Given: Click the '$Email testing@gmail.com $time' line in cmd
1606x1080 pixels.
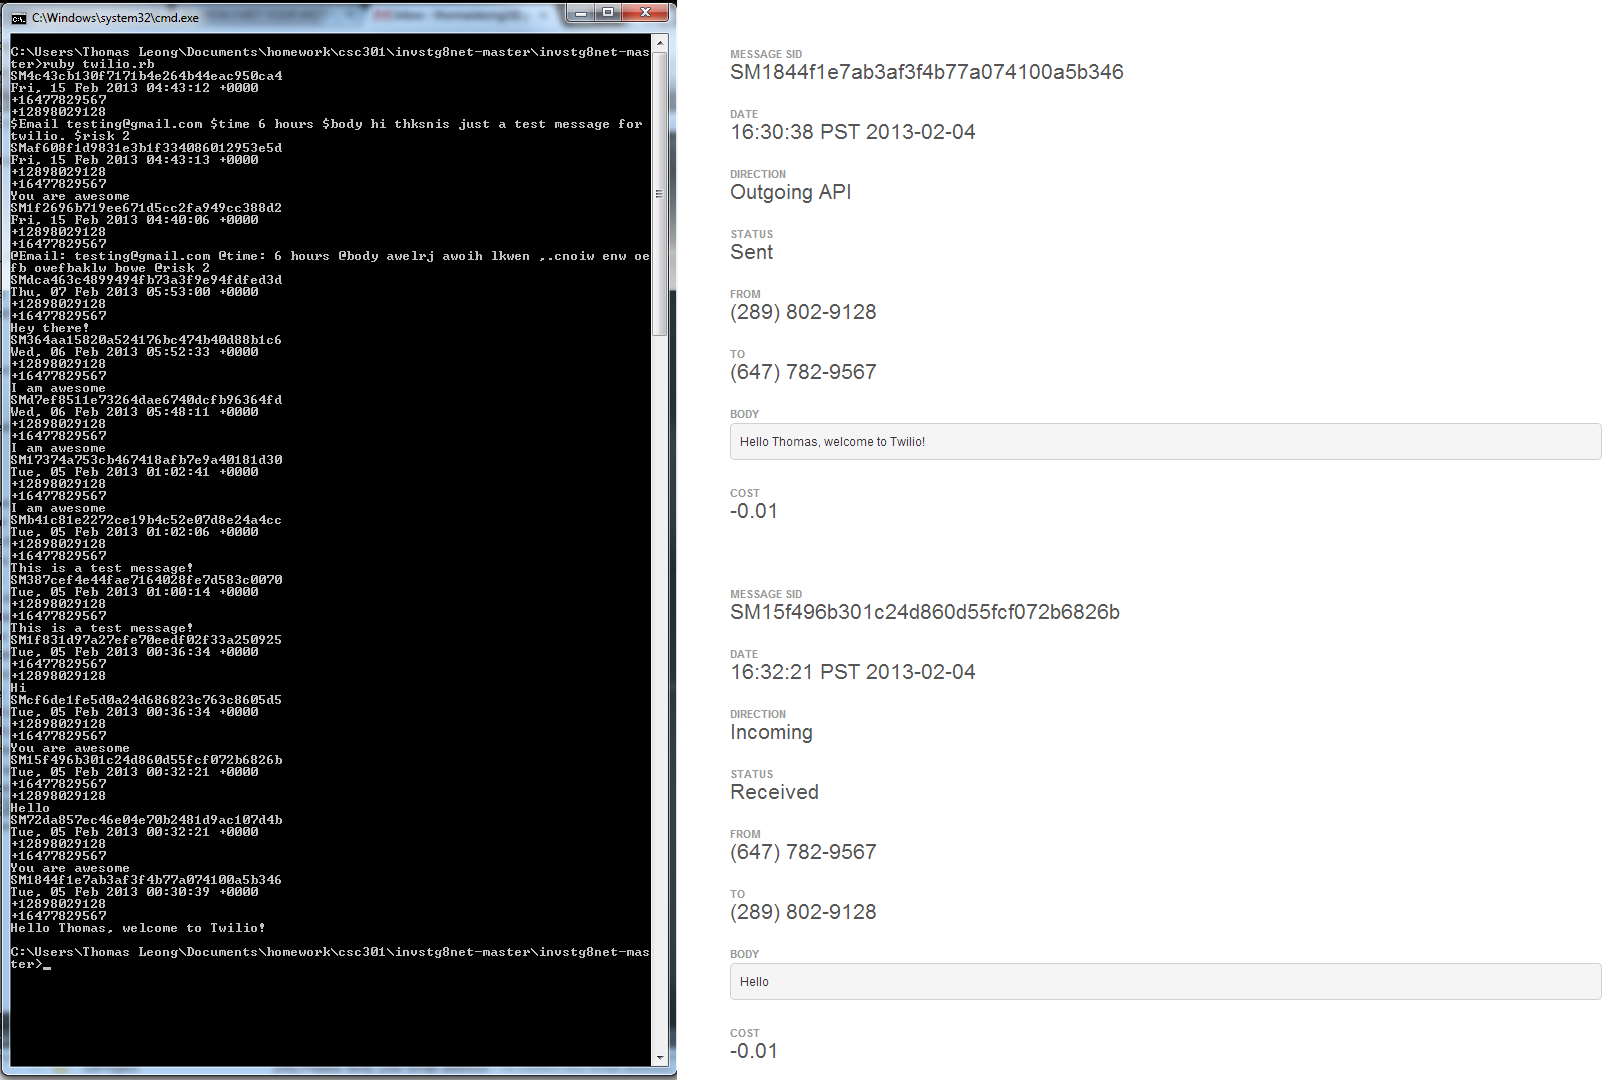Looking at the screenshot, I should pos(326,124).
